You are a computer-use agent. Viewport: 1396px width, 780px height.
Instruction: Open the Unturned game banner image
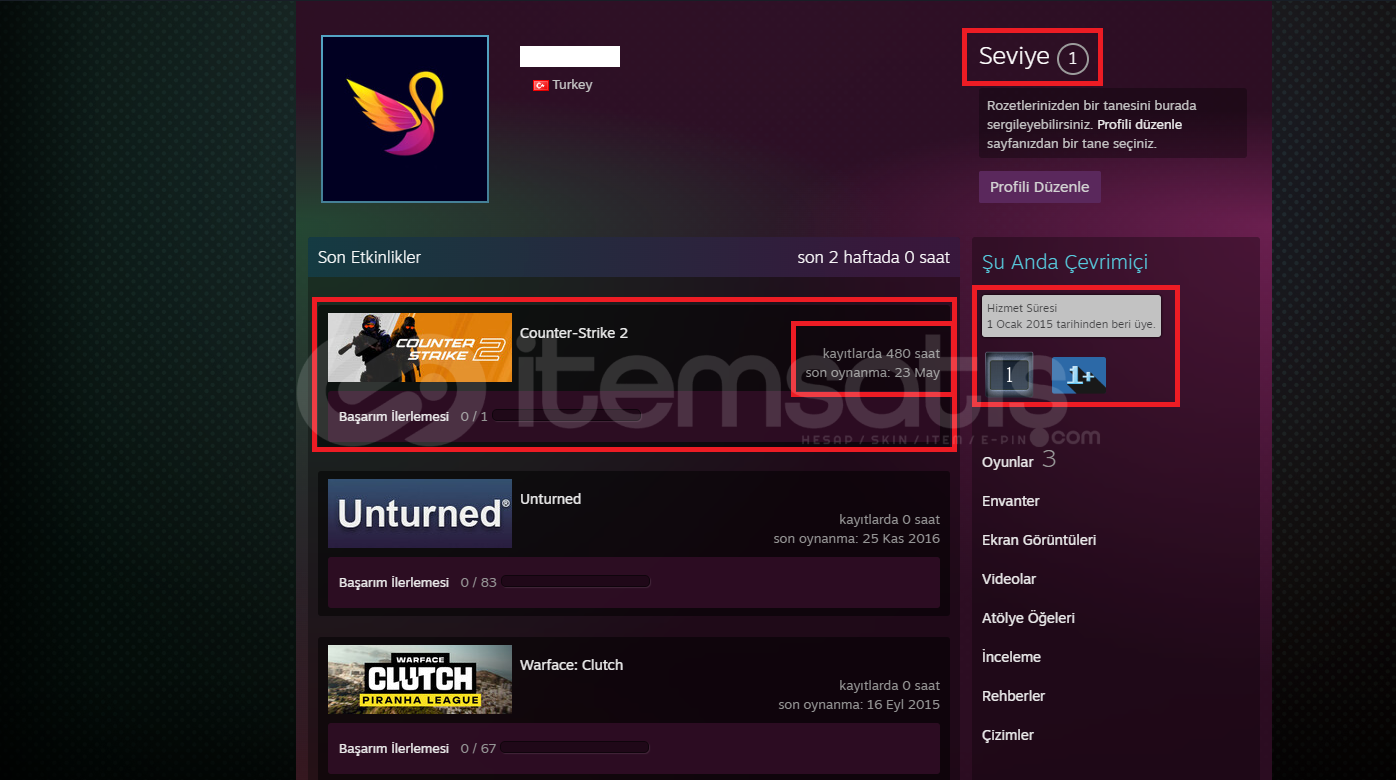click(x=420, y=514)
